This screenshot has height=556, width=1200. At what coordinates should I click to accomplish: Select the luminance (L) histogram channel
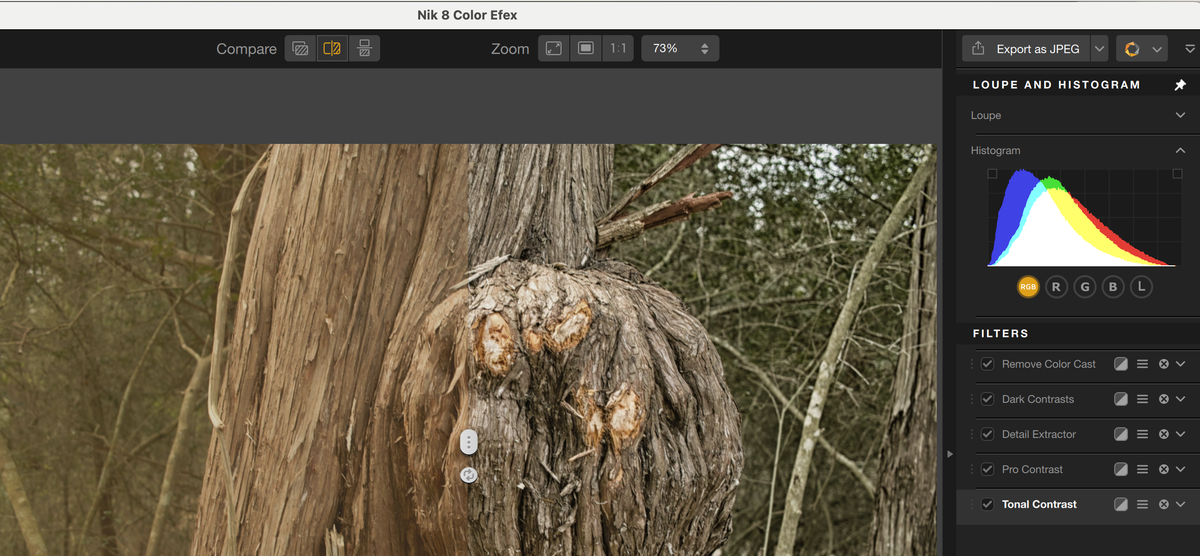click(1141, 287)
